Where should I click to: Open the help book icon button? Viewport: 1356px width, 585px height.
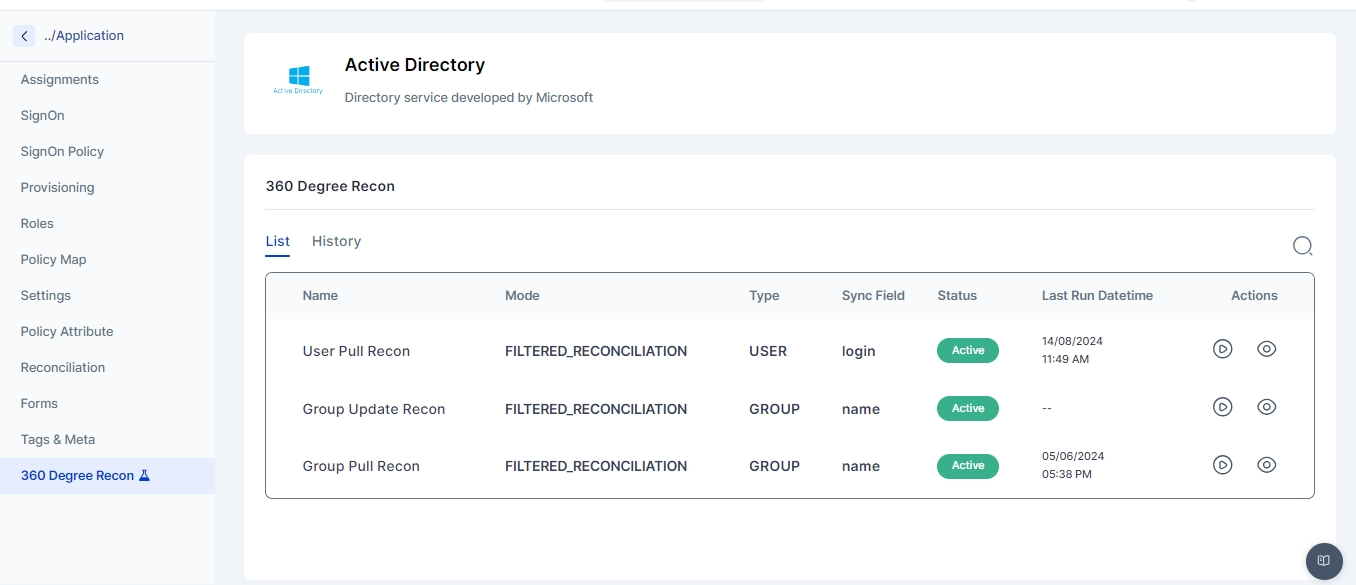pyautogui.click(x=1324, y=561)
